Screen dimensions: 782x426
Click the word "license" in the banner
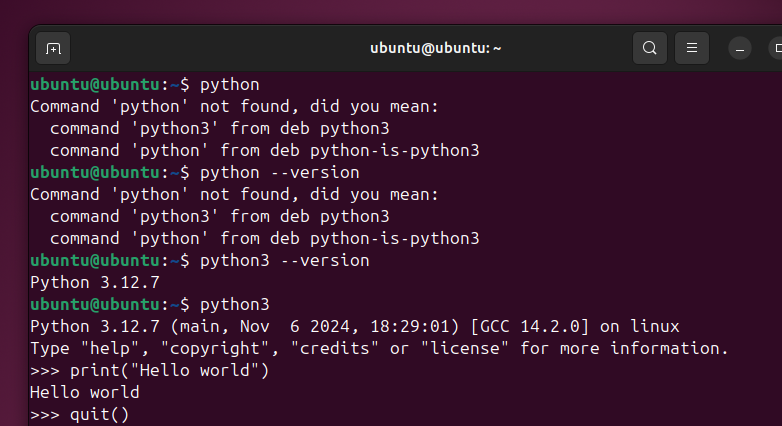pos(464,348)
